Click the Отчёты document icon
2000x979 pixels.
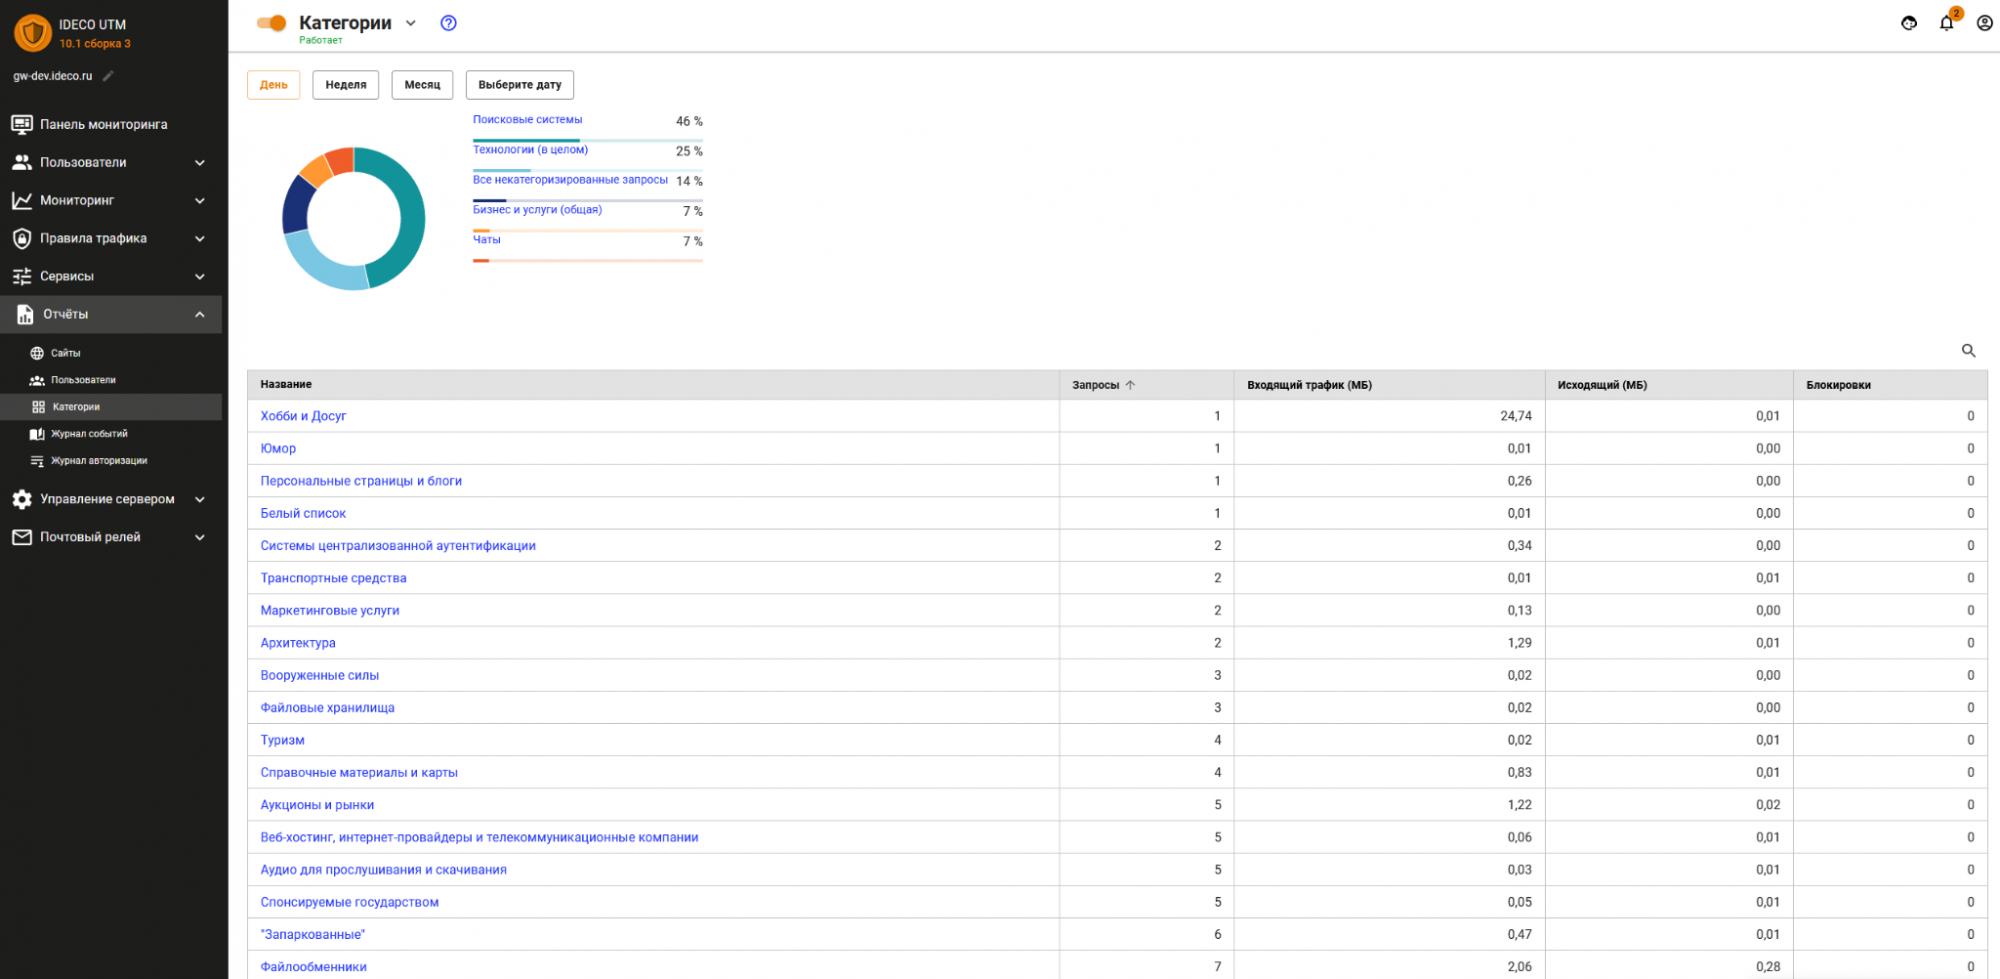coord(25,314)
